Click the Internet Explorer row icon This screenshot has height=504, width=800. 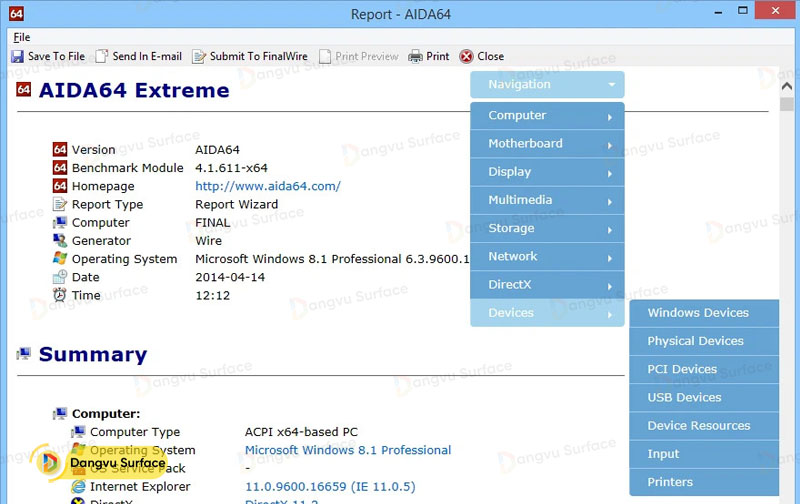point(78,486)
